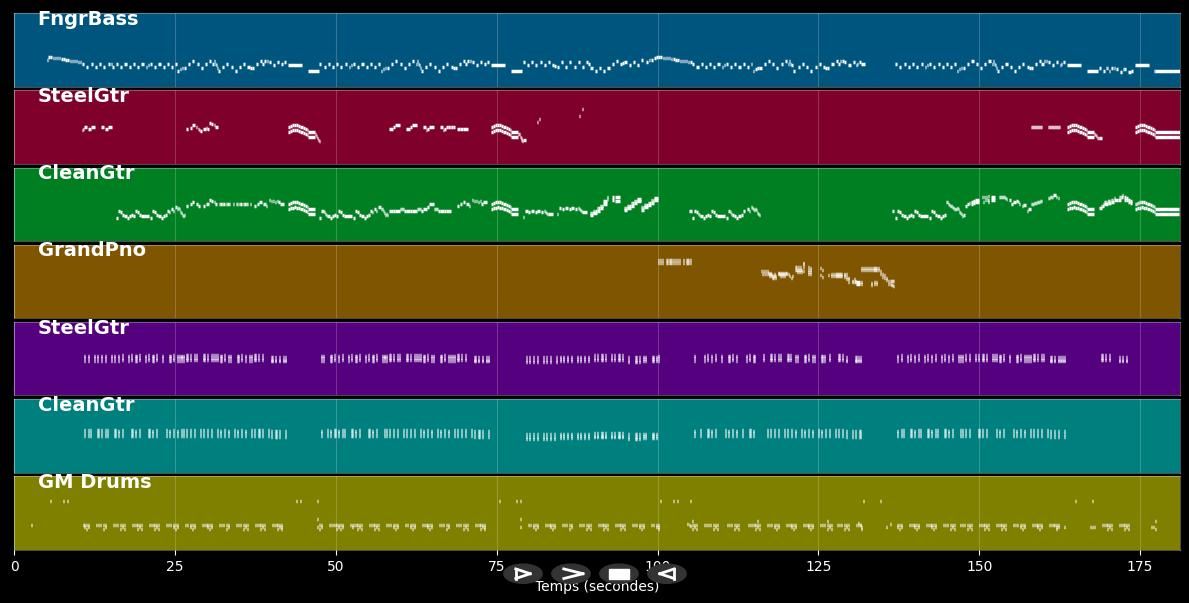Select the CleanGtr label on teal track
Image resolution: width=1189 pixels, height=603 pixels.
[x=86, y=405]
